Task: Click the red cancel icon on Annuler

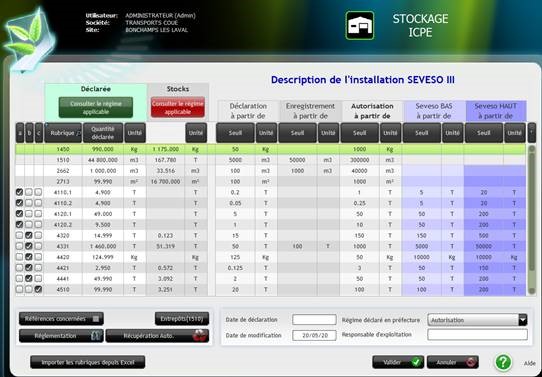Action: click(x=470, y=362)
